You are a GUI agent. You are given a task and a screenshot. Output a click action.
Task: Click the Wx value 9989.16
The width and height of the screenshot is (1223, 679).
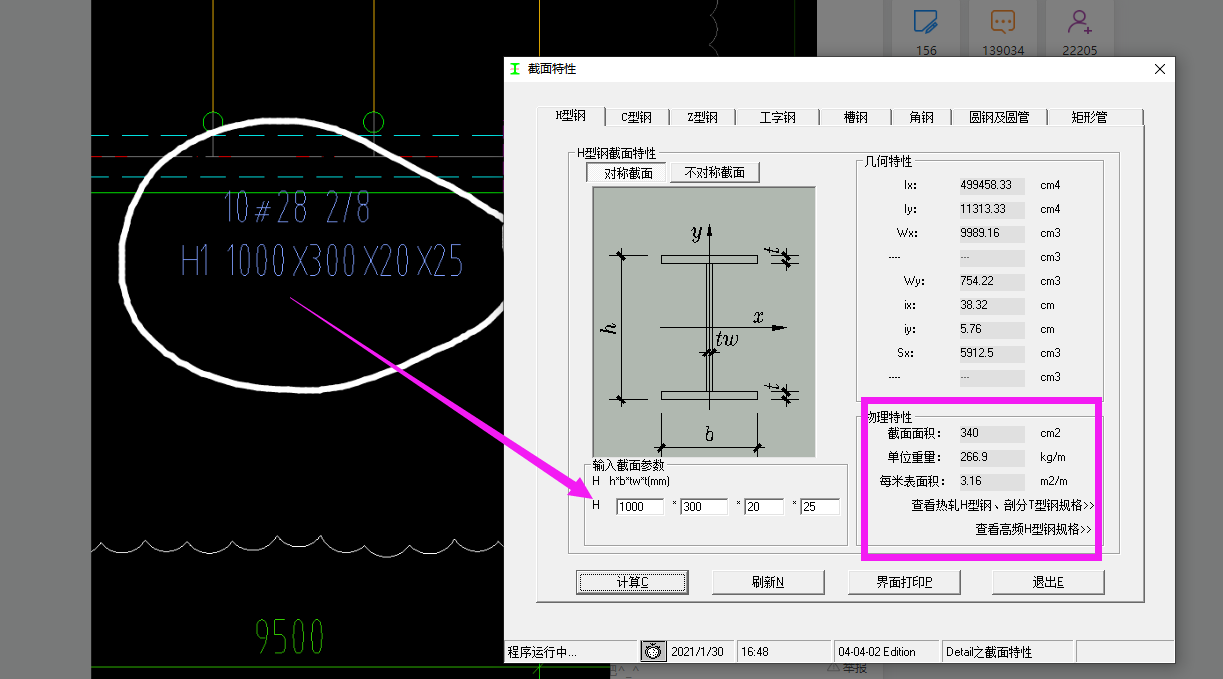click(x=991, y=233)
